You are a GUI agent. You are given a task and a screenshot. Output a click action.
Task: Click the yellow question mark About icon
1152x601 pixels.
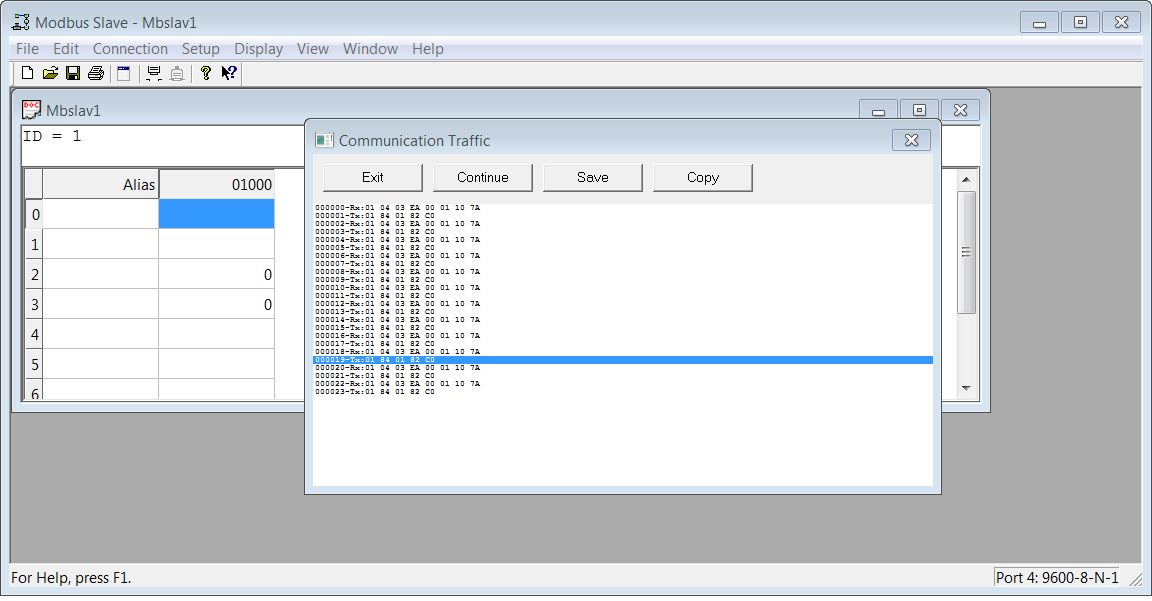tap(206, 73)
